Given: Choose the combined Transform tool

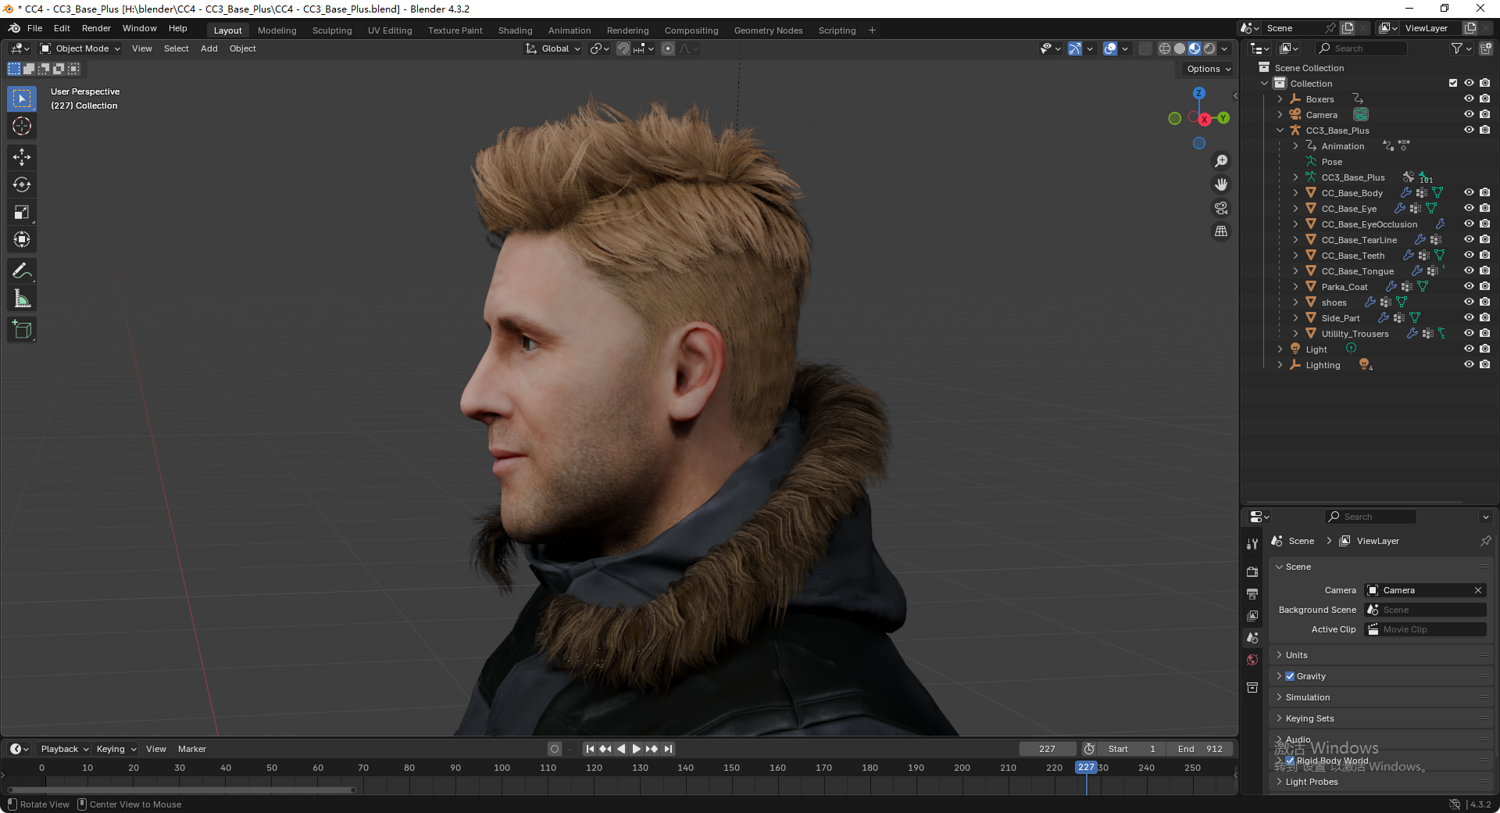Looking at the screenshot, I should [x=22, y=240].
